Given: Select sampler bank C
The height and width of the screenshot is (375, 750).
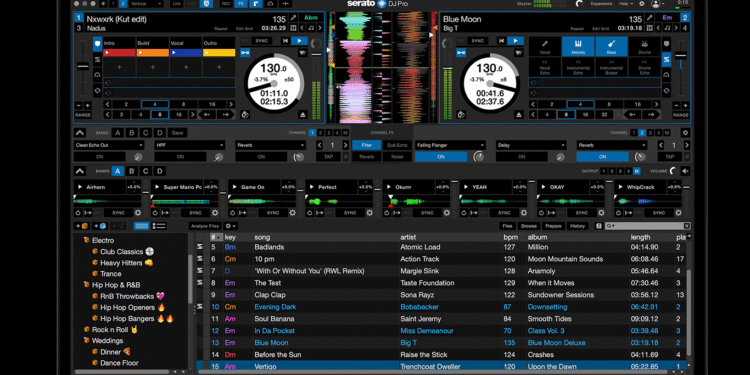Looking at the screenshot, I should click(145, 171).
